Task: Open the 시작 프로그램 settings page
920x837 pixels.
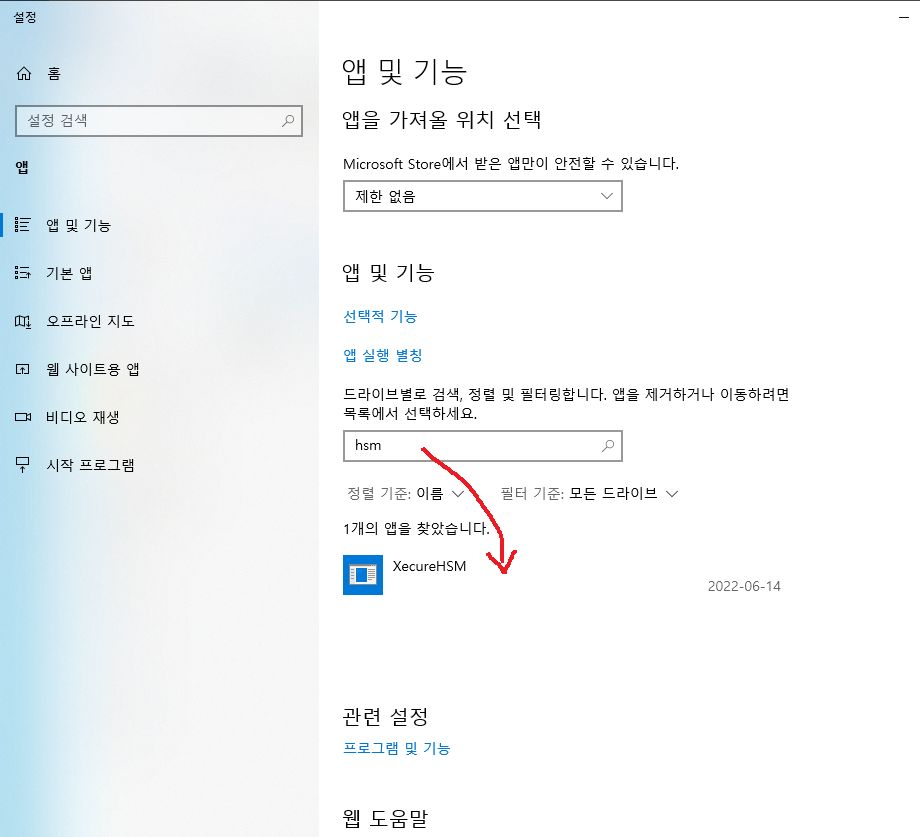Action: pos(90,465)
